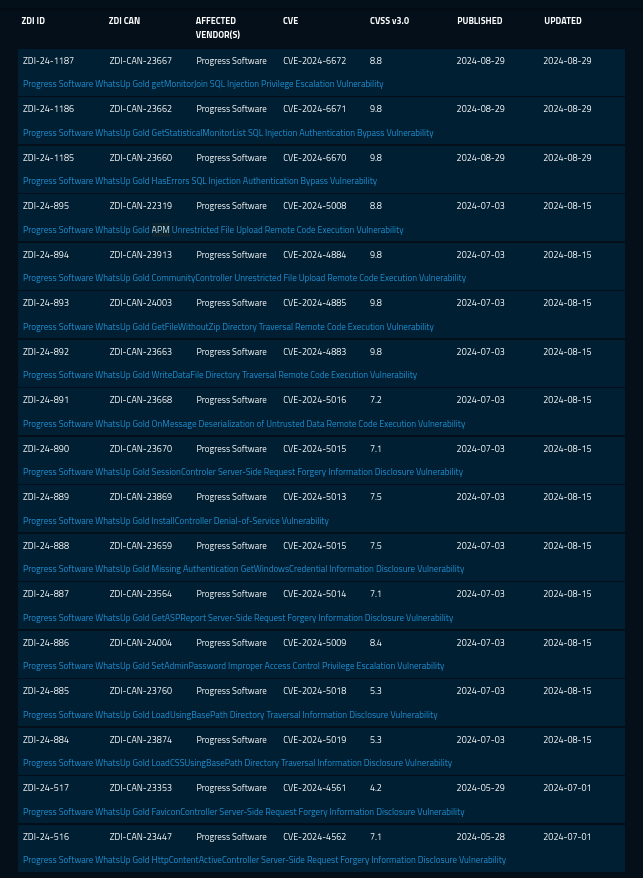This screenshot has width=643, height=878.
Task: Select the ZDI-24-1187 ID cell
Action: pyautogui.click(x=48, y=61)
